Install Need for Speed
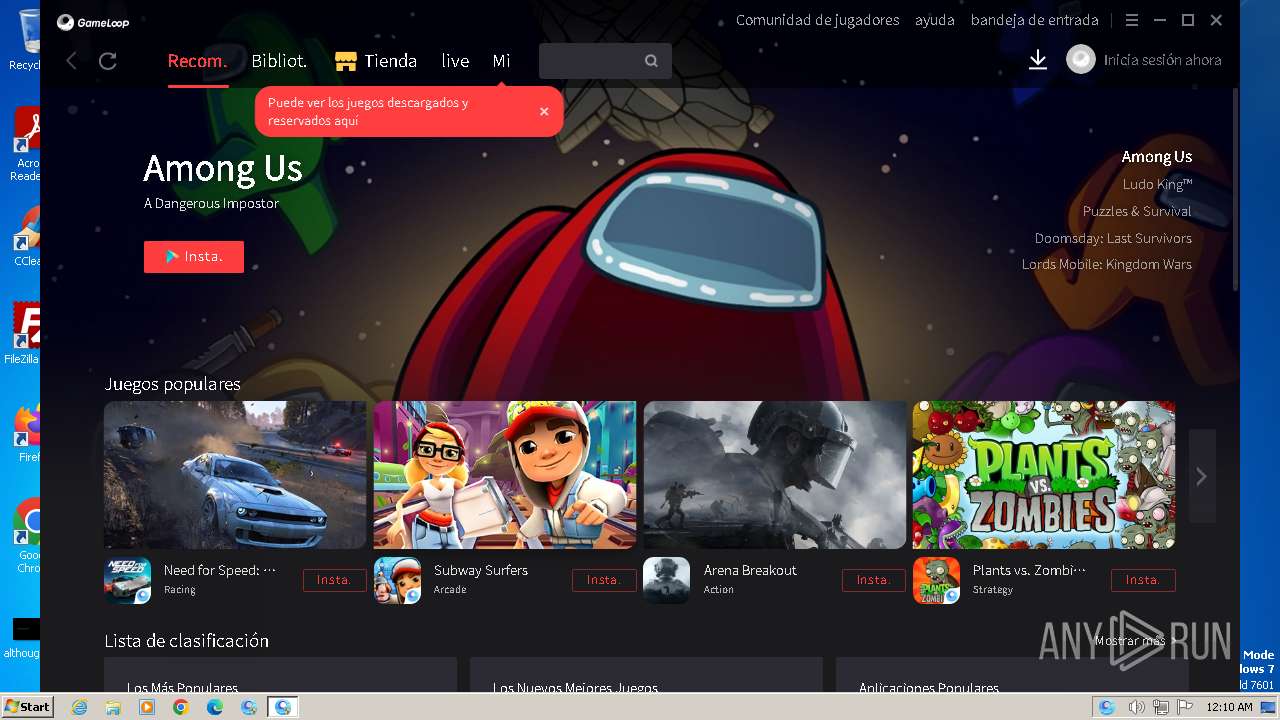 (335, 580)
